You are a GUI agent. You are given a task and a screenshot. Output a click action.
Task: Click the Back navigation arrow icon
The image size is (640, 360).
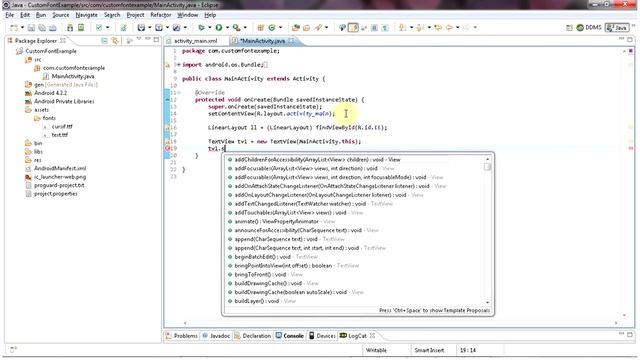click(x=449, y=28)
